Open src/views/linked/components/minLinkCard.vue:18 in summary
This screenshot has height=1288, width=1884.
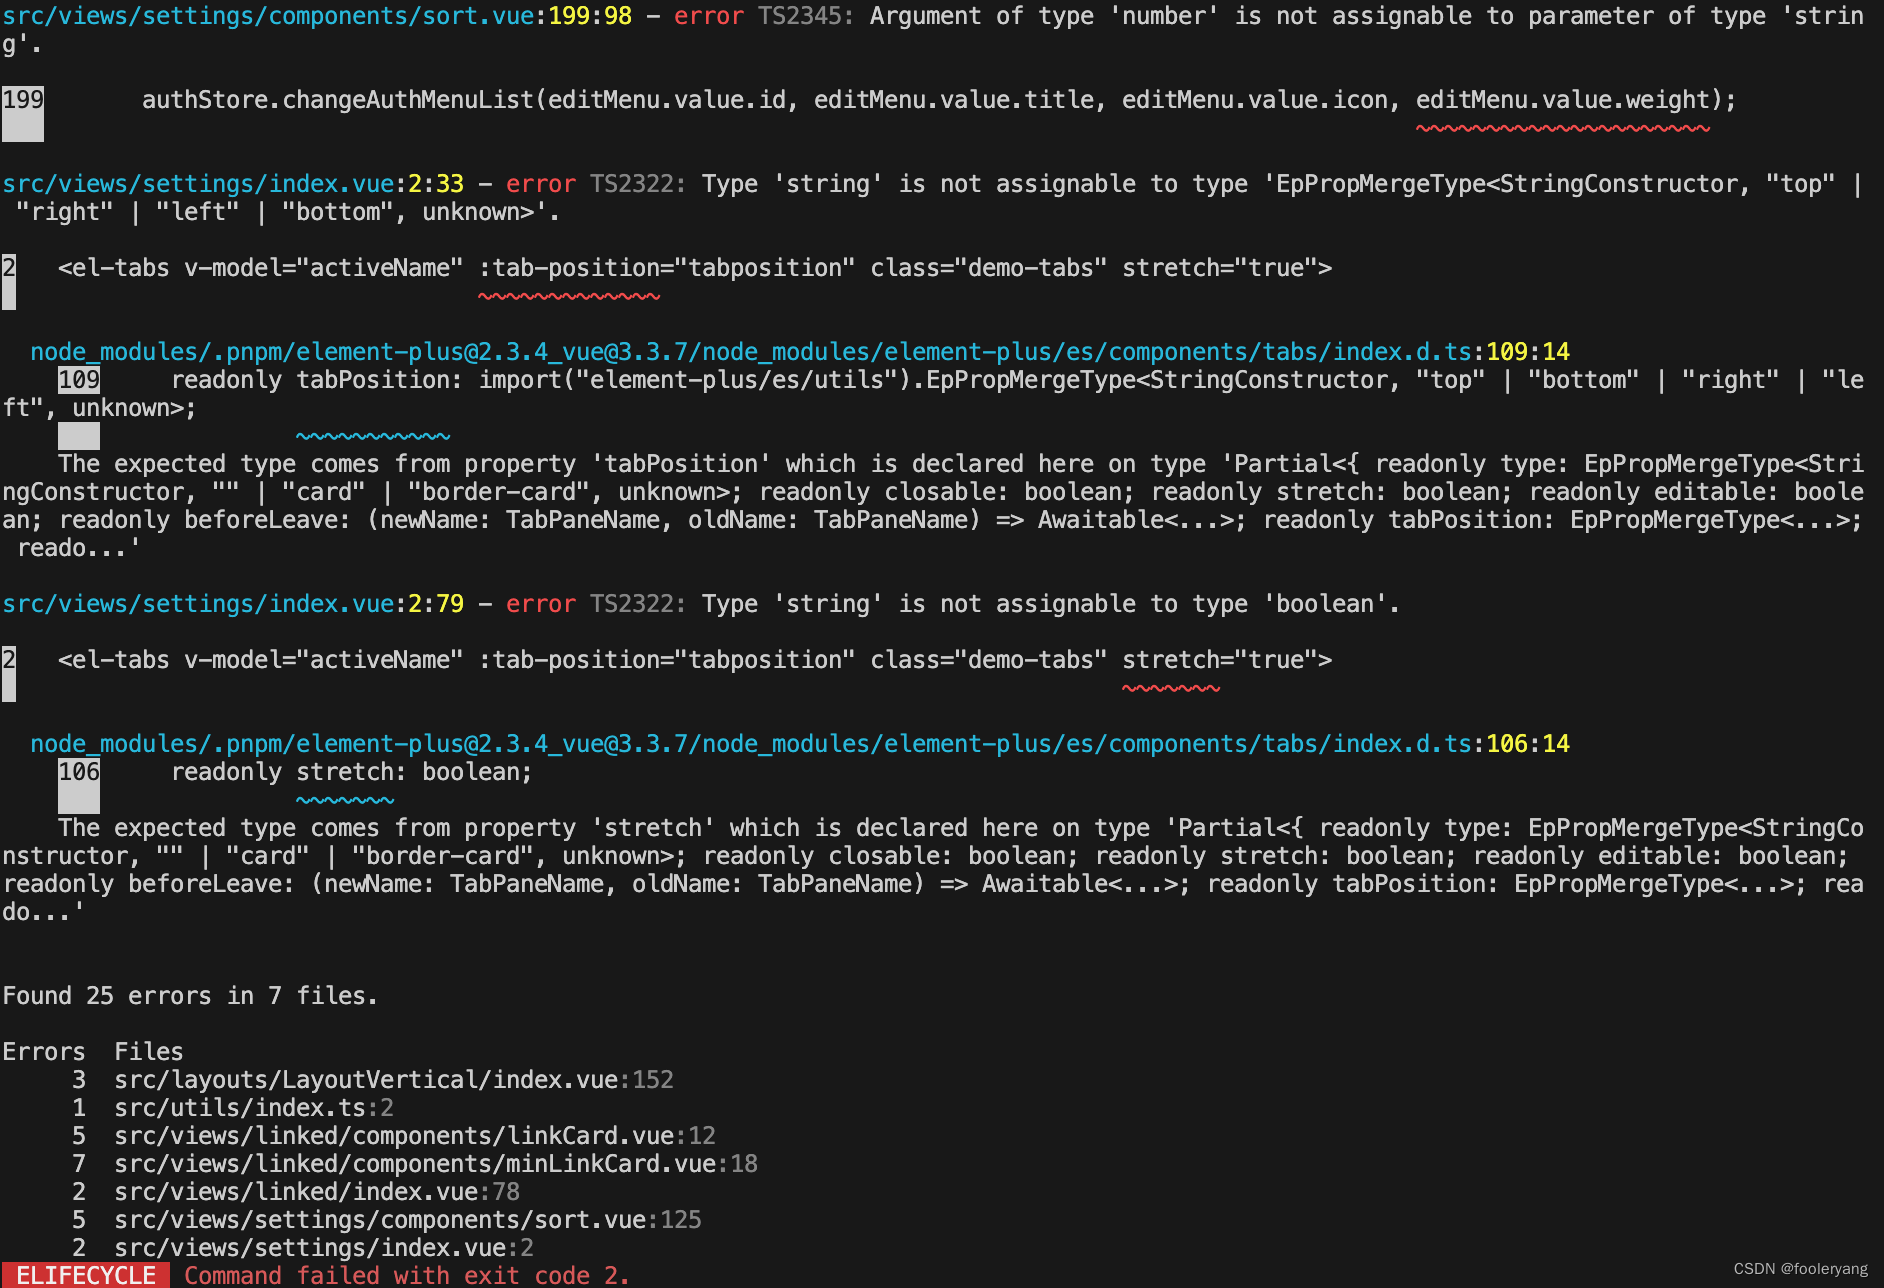pyautogui.click(x=436, y=1164)
